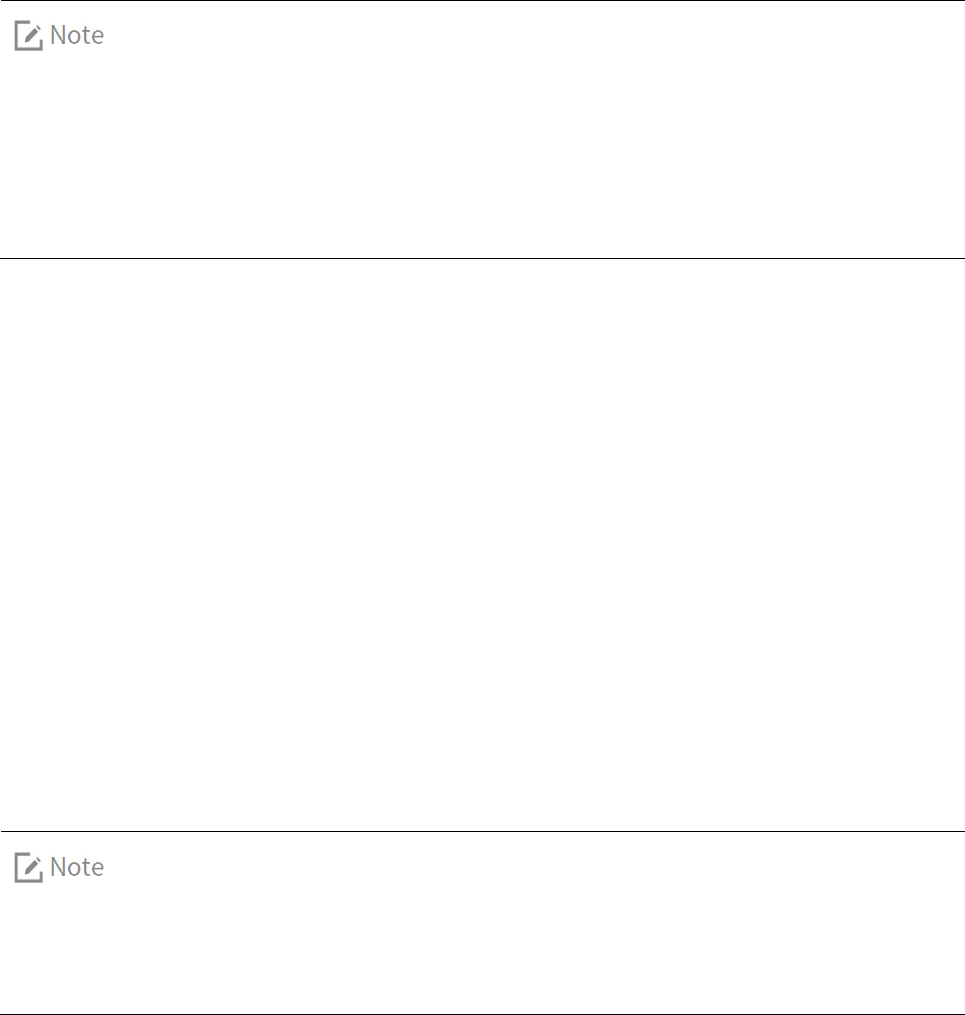965x1015 pixels.
Task: Click blank space right of top Note heading
Action: (x=518, y=36)
